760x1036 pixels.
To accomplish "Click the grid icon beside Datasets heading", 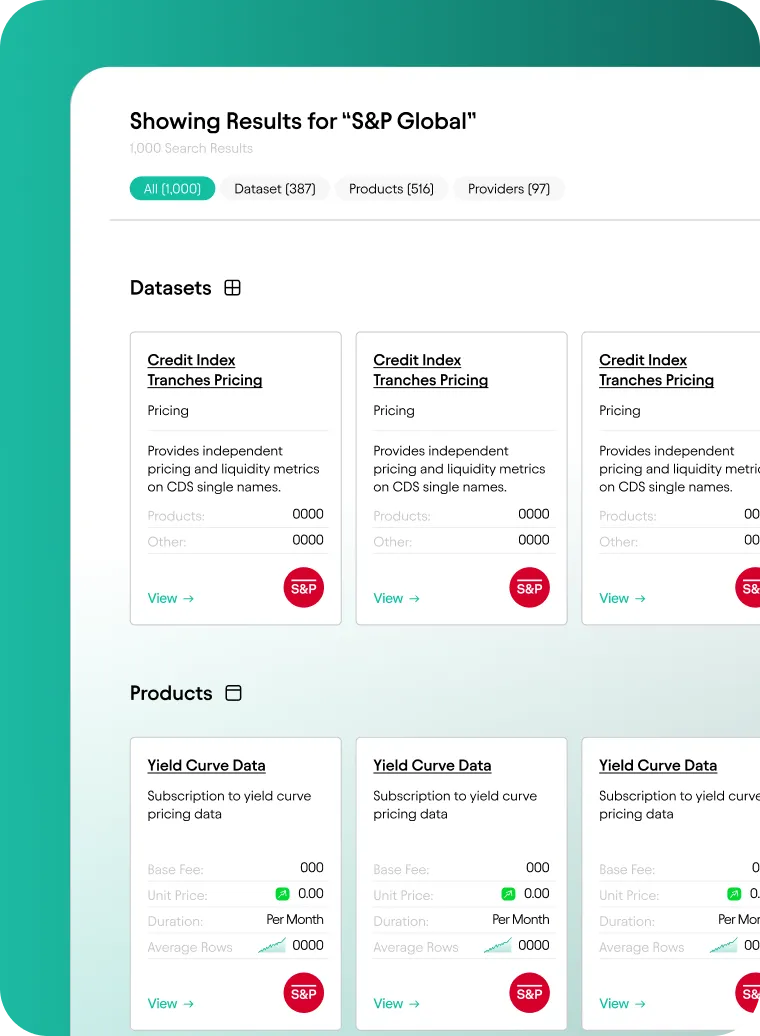I will [x=233, y=287].
